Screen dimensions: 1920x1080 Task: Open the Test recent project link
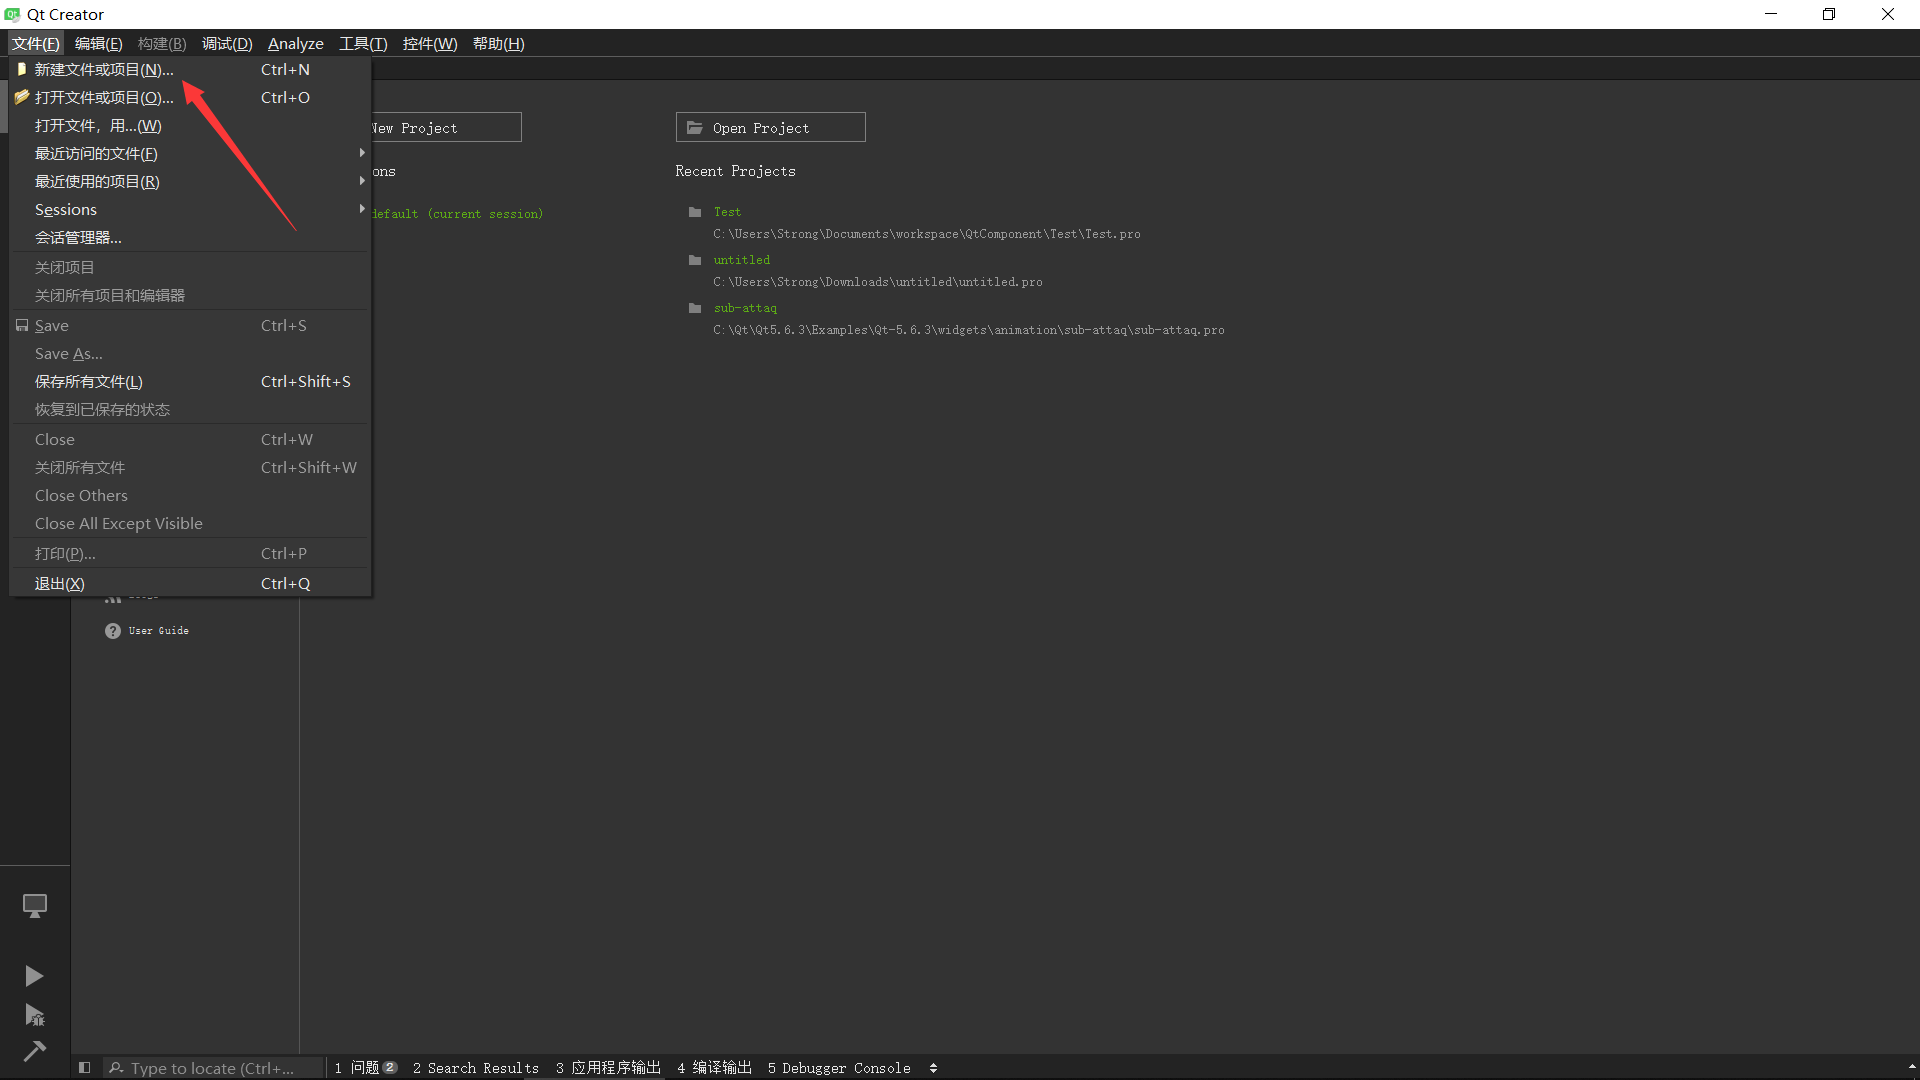tap(727, 212)
